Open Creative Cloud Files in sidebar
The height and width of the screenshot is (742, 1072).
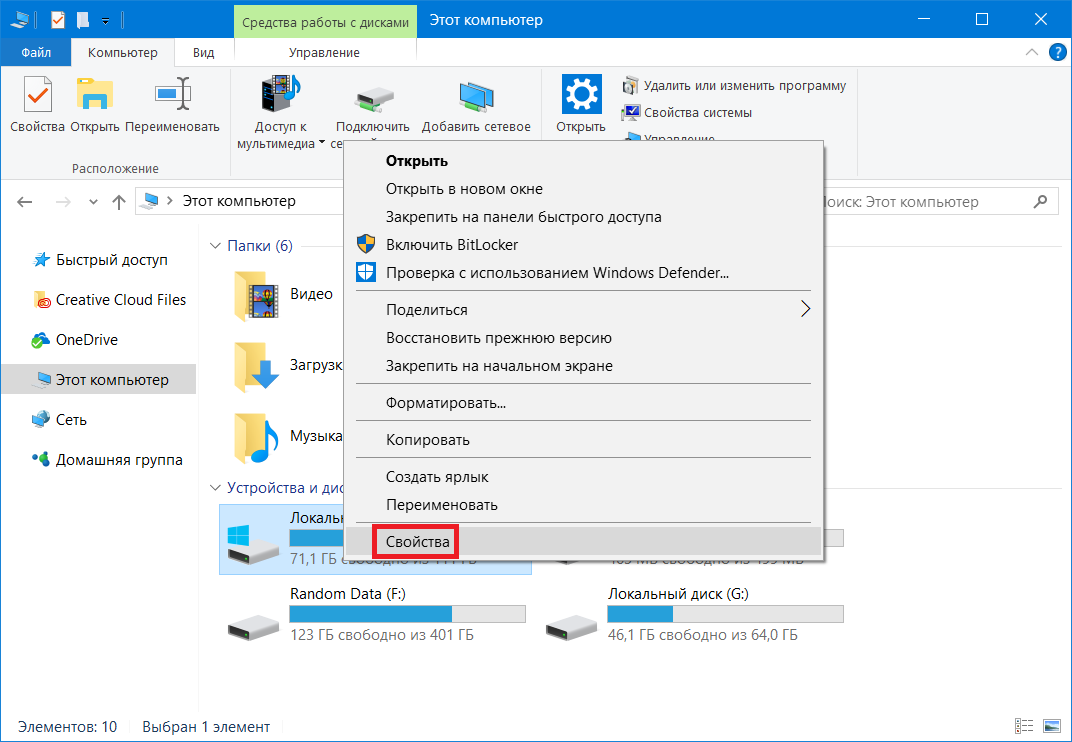click(x=109, y=300)
